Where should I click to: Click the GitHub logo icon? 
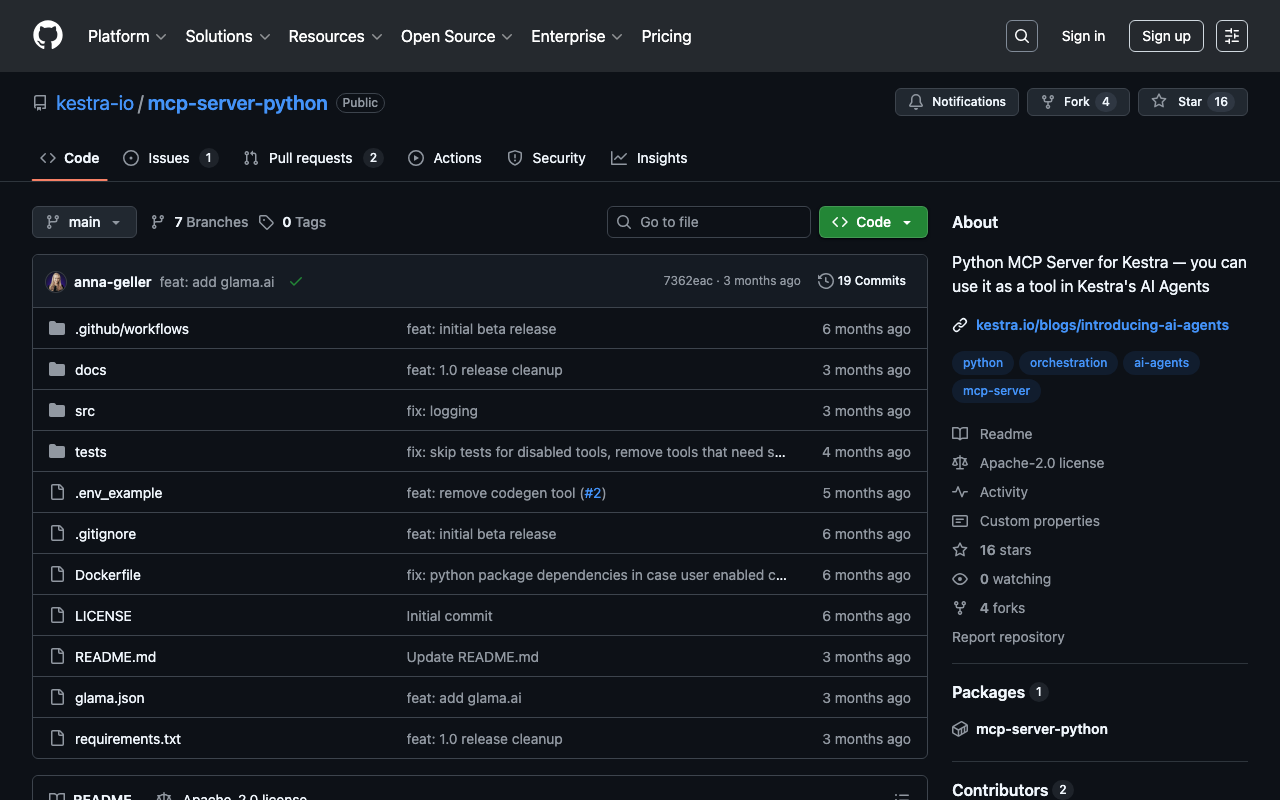(48, 36)
